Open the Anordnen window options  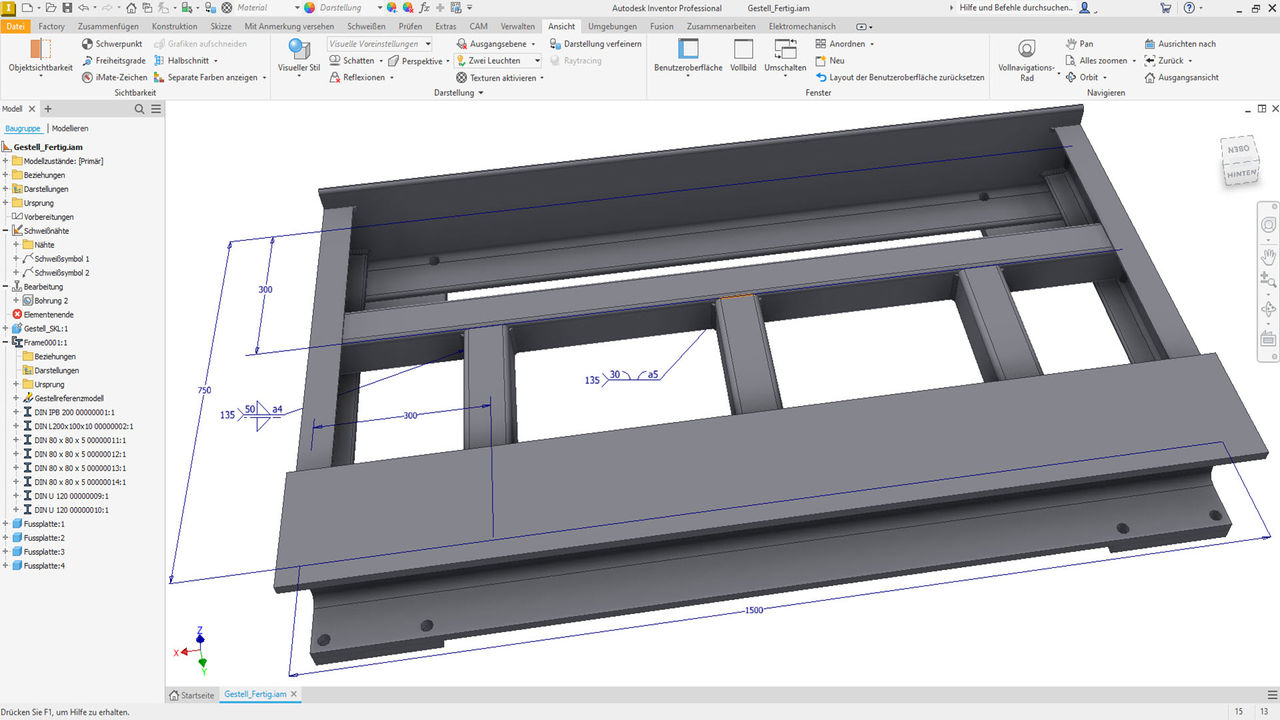coord(845,44)
